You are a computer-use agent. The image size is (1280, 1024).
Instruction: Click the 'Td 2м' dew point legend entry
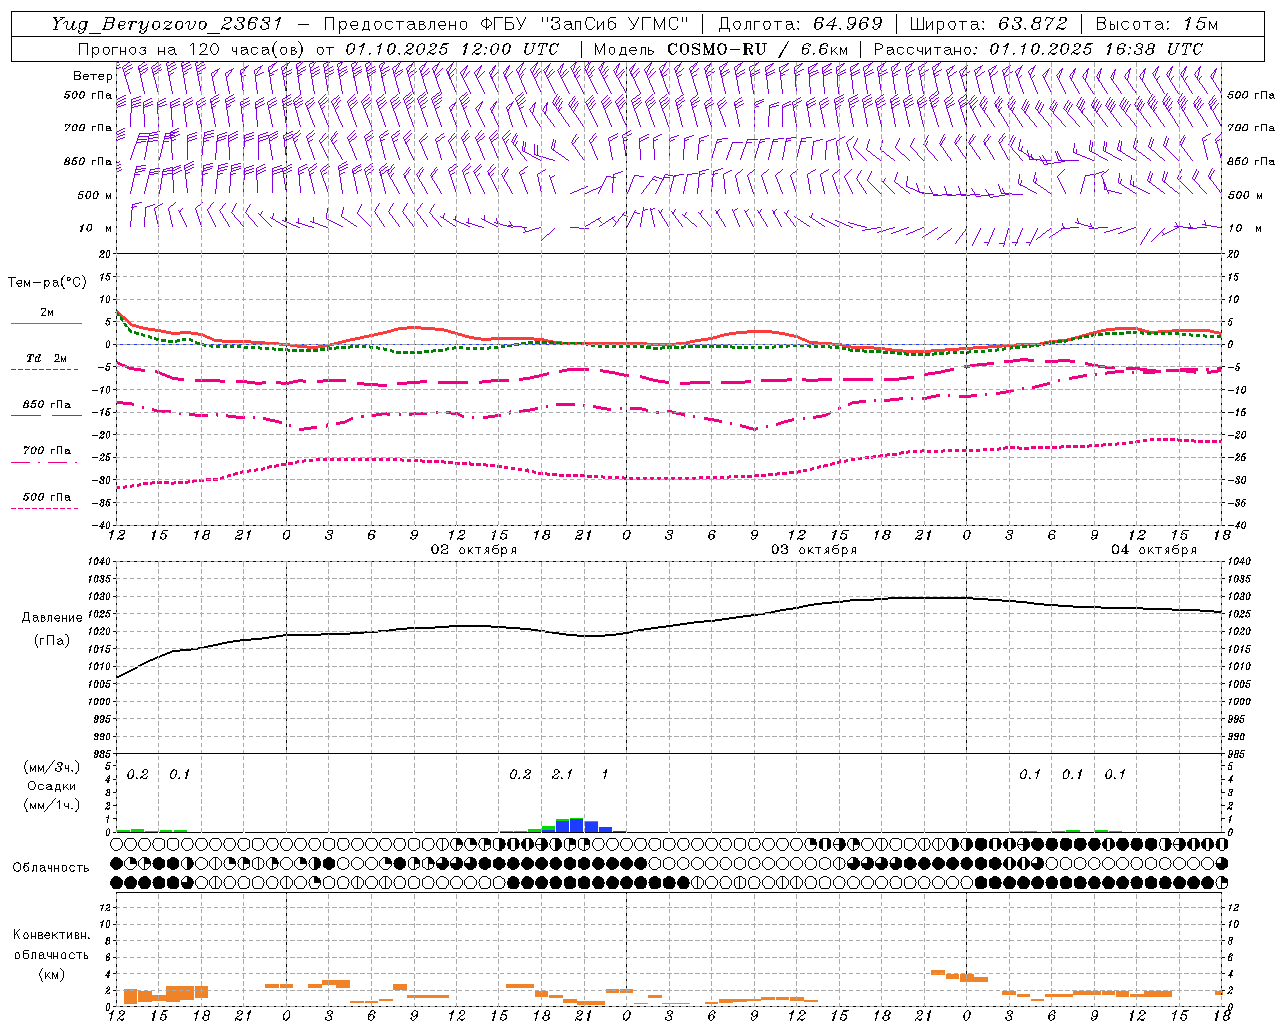pyautogui.click(x=46, y=358)
